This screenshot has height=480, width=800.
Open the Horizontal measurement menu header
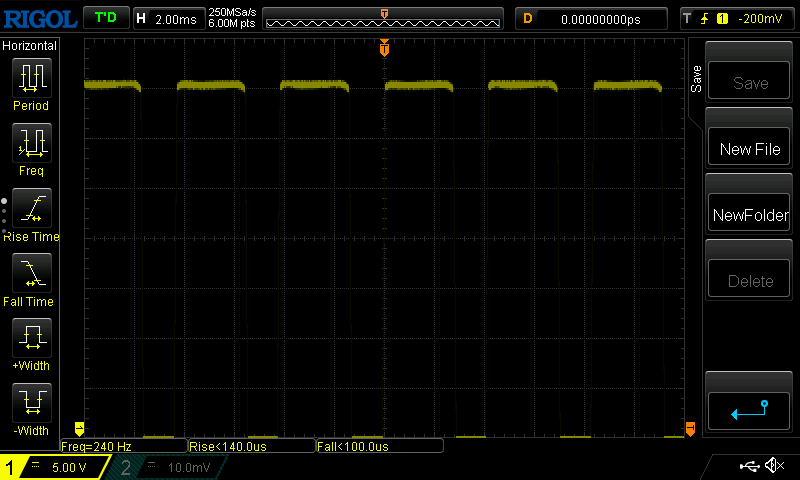pyautogui.click(x=30, y=46)
